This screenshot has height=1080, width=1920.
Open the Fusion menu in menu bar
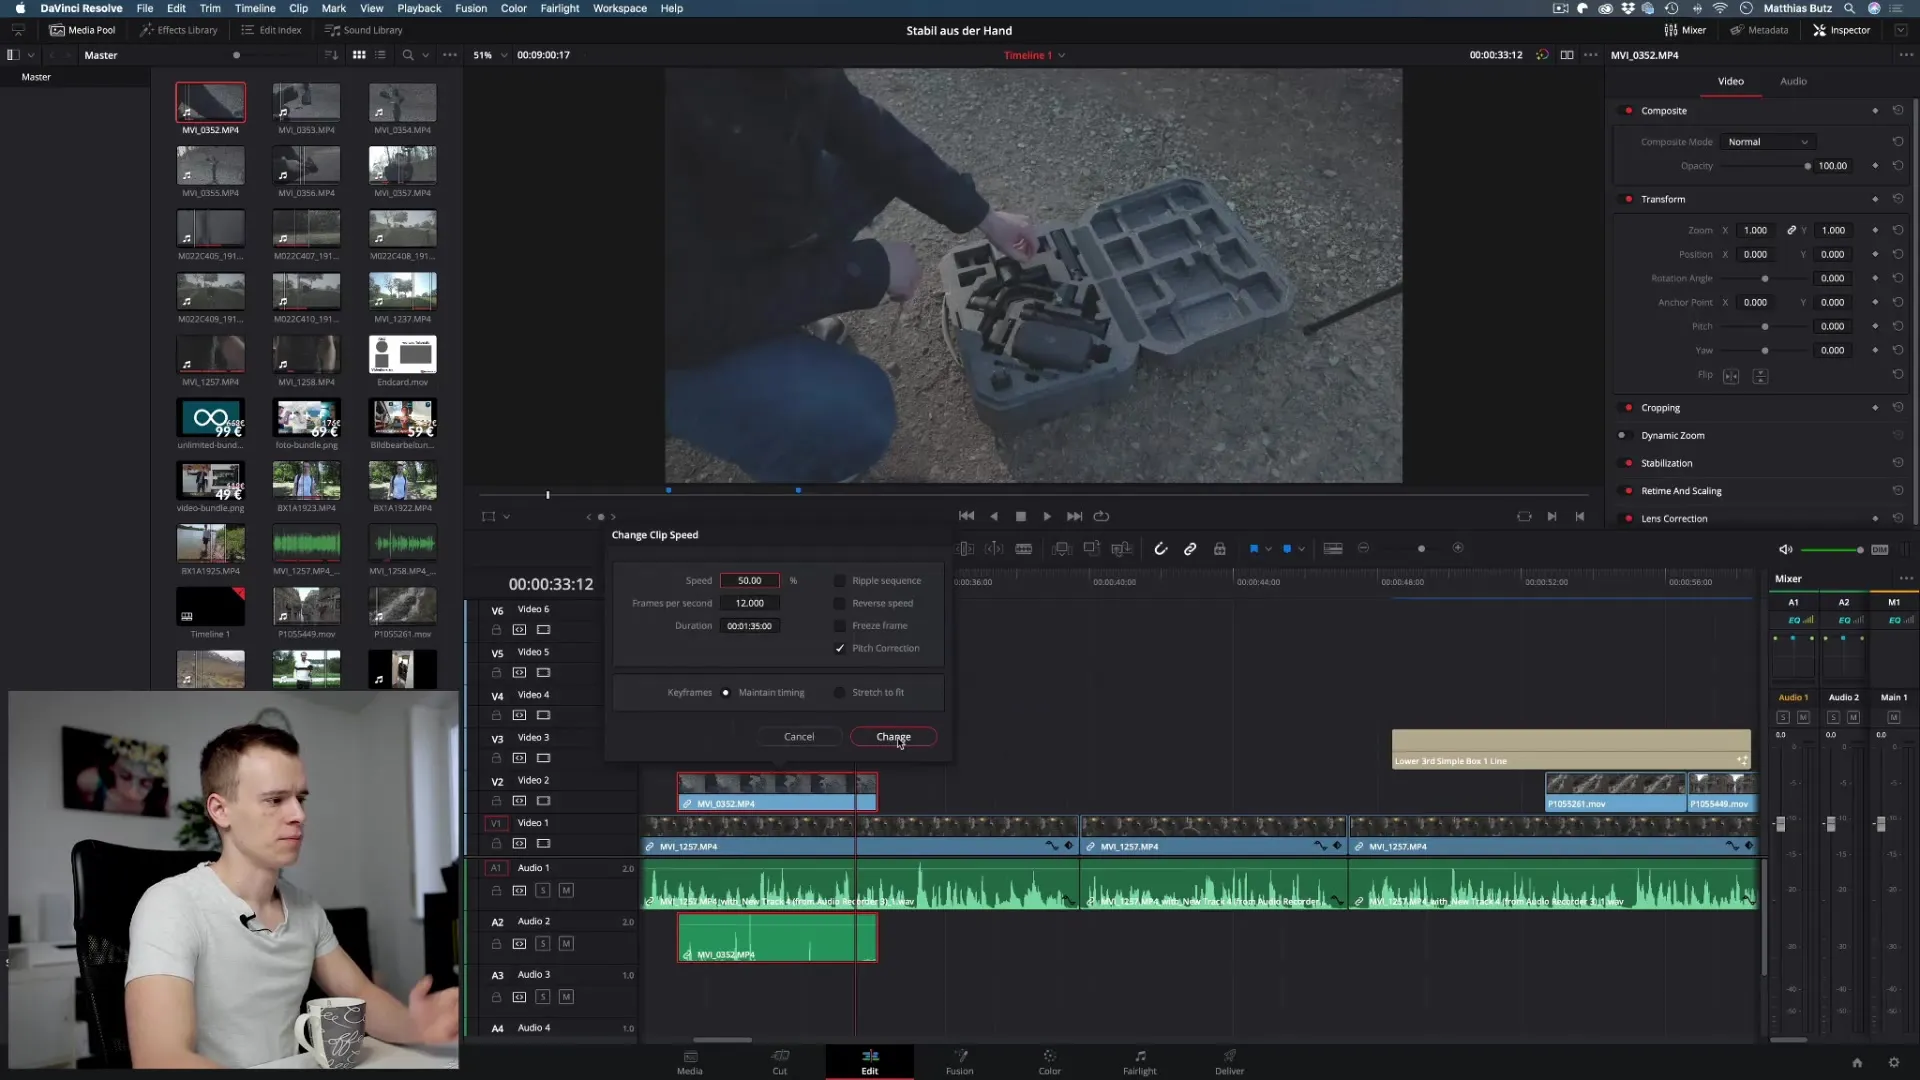[471, 8]
